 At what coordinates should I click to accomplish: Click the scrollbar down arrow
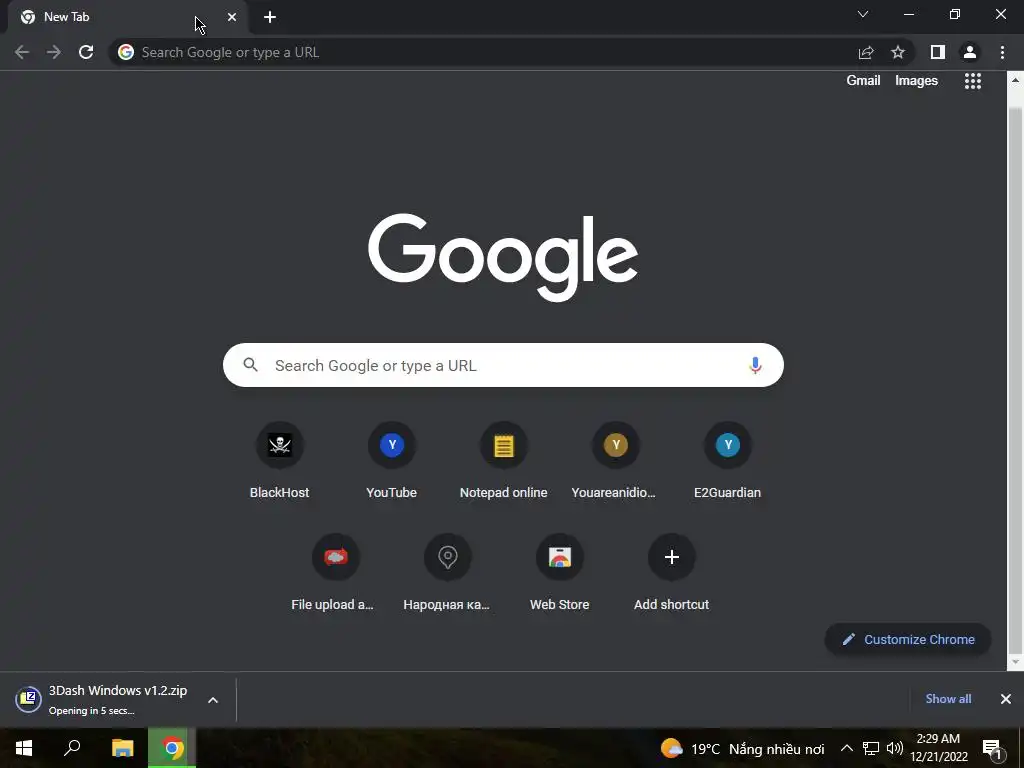(x=1016, y=663)
